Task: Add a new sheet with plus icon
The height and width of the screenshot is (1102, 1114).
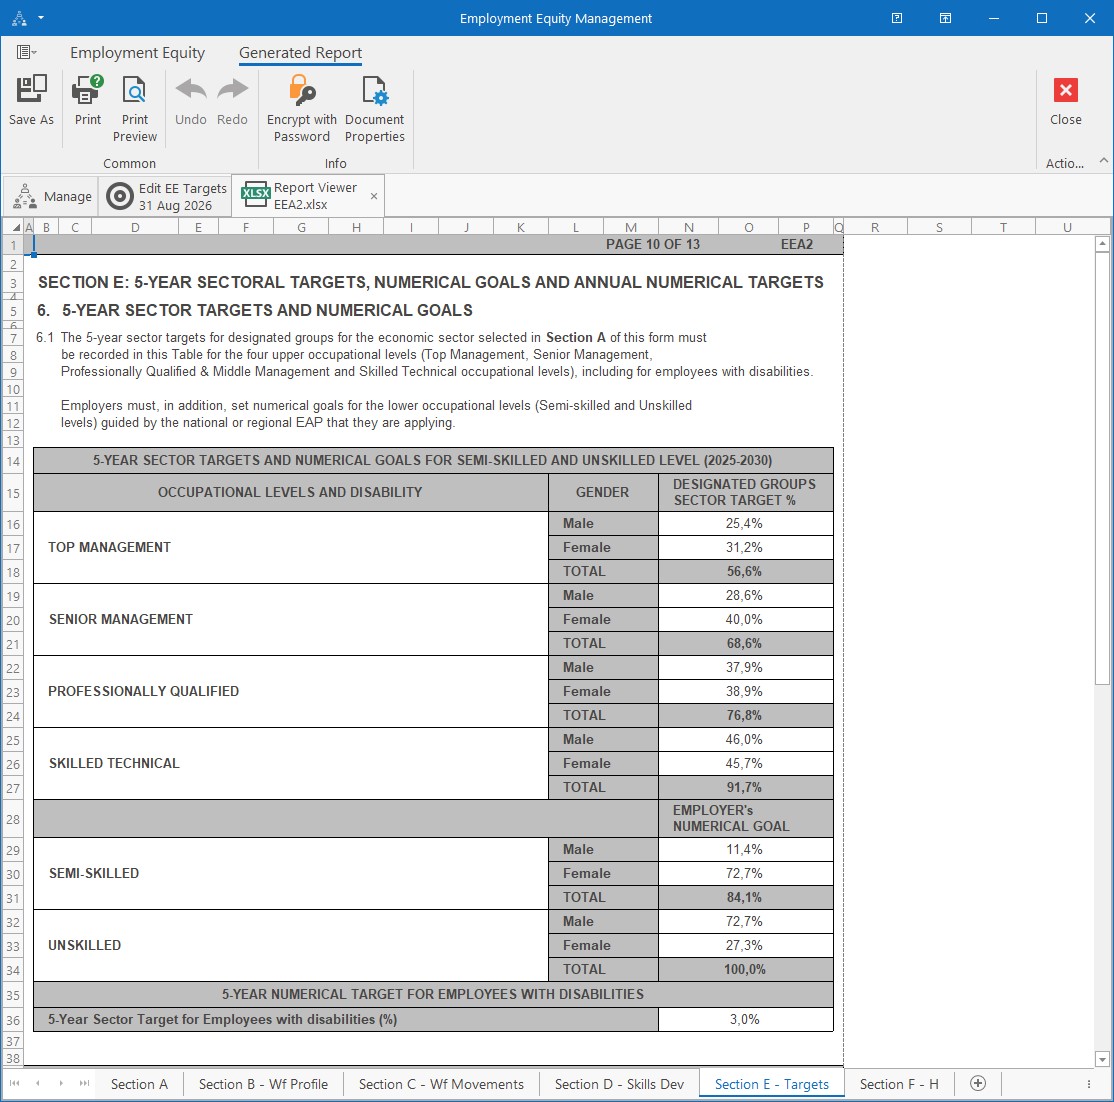Action: [978, 1084]
